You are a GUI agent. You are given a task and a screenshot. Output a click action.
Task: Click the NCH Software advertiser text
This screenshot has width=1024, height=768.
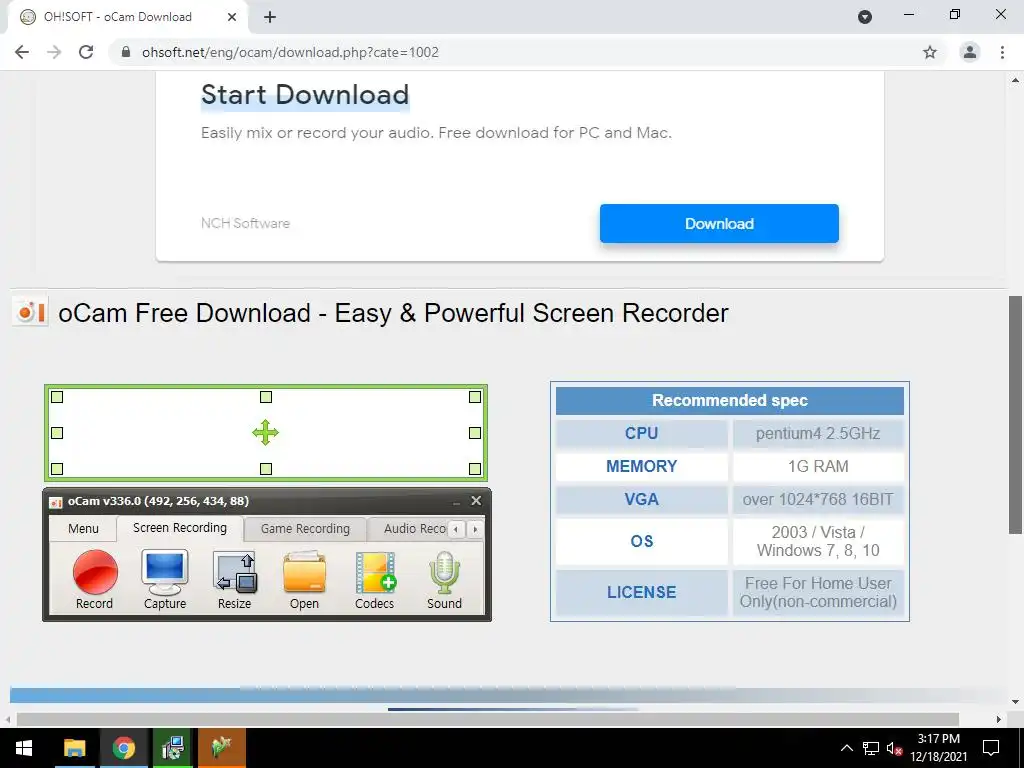pos(245,223)
